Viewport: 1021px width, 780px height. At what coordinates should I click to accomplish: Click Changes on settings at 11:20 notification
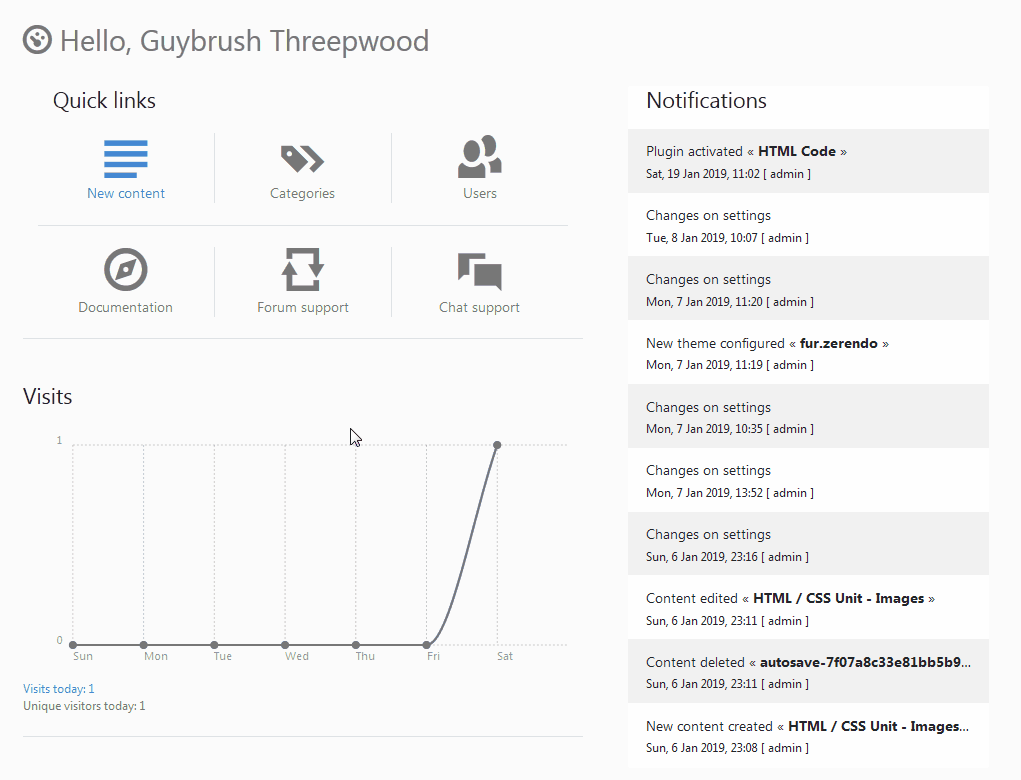pos(808,289)
